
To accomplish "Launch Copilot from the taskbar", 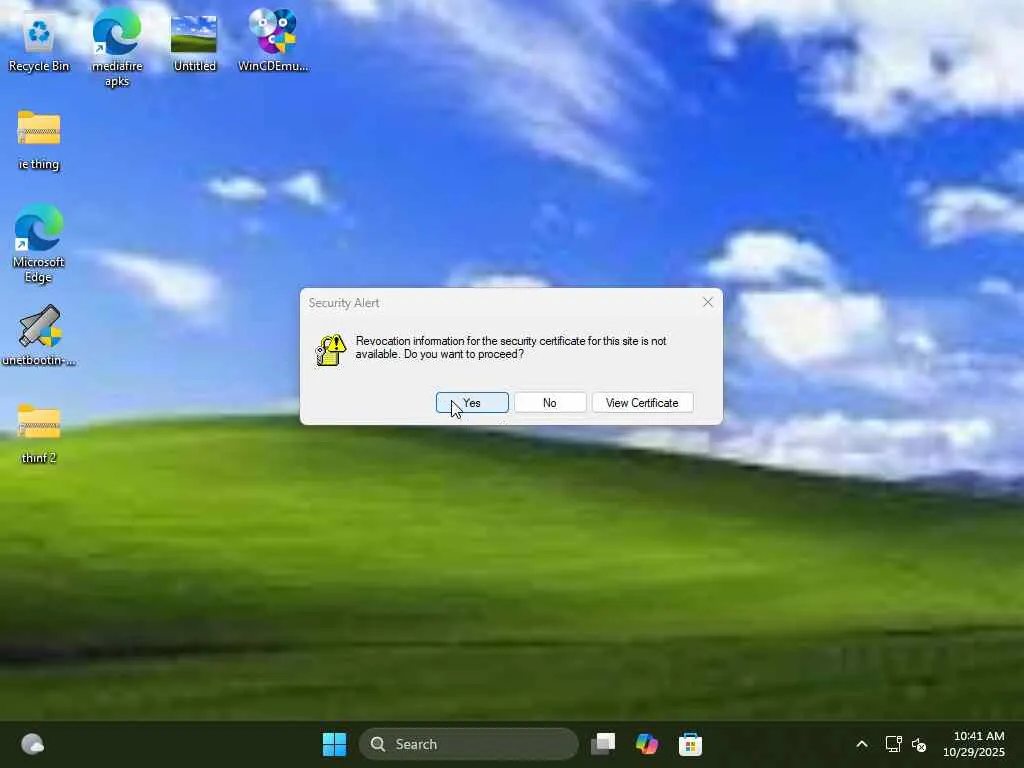I will pos(647,744).
